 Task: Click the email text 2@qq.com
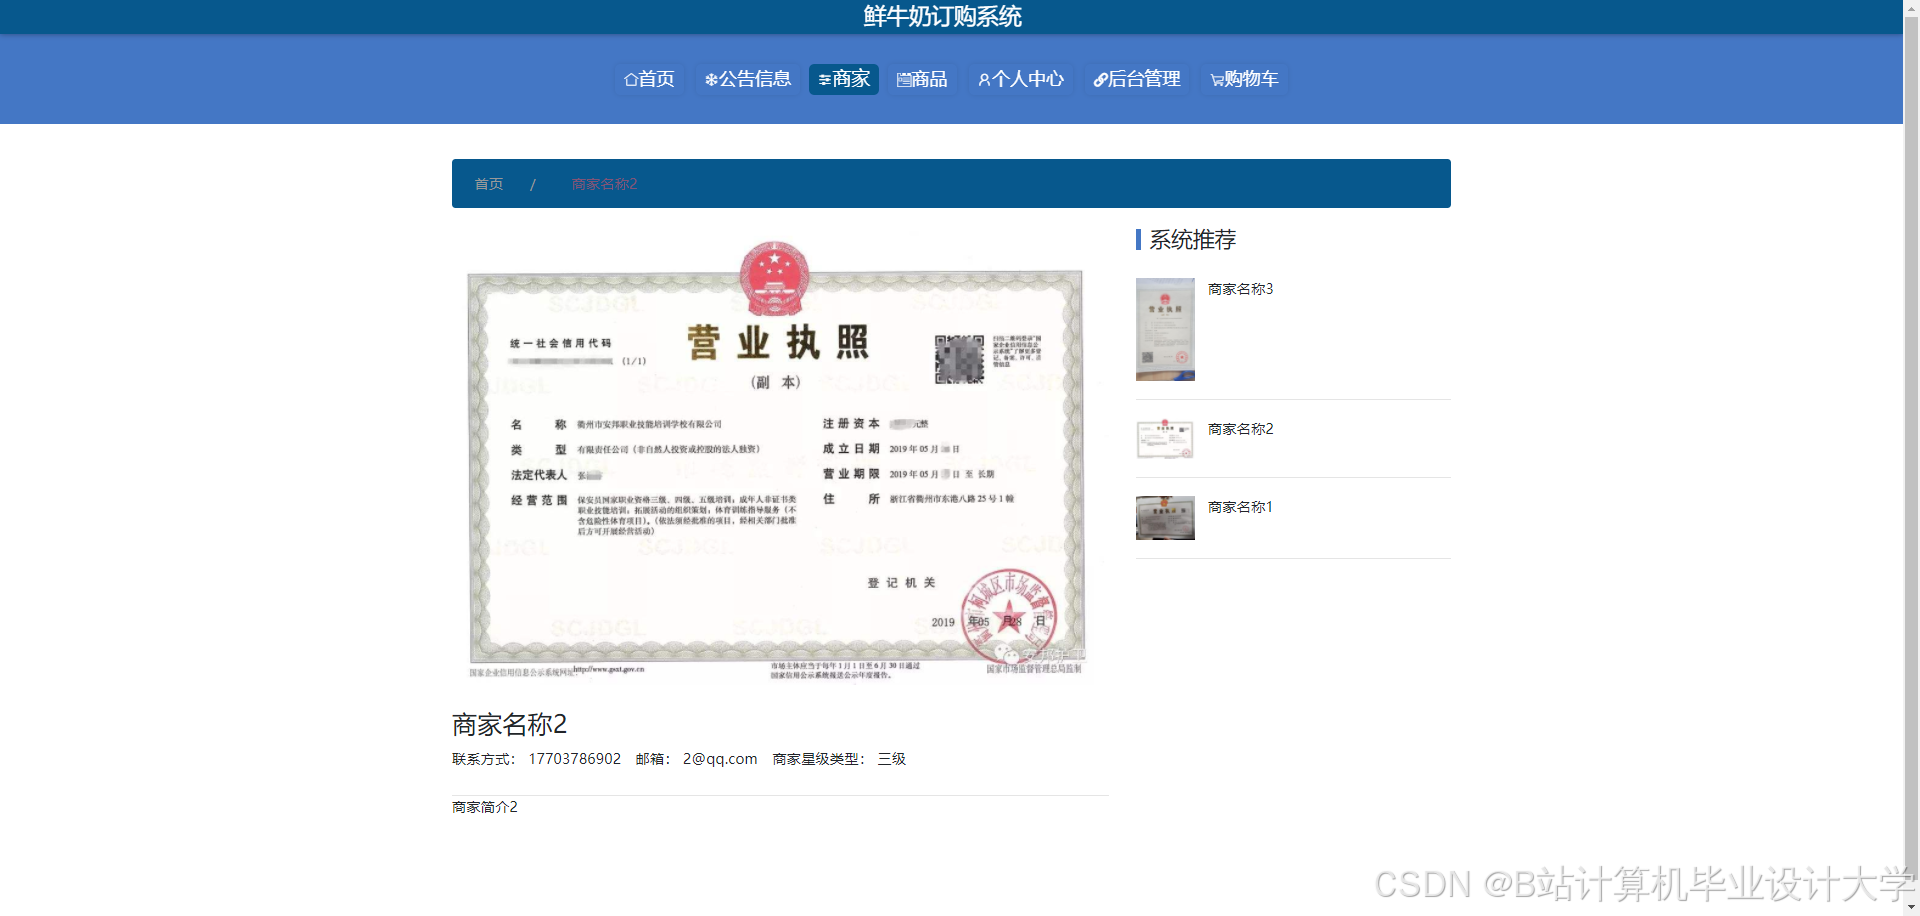tap(720, 759)
